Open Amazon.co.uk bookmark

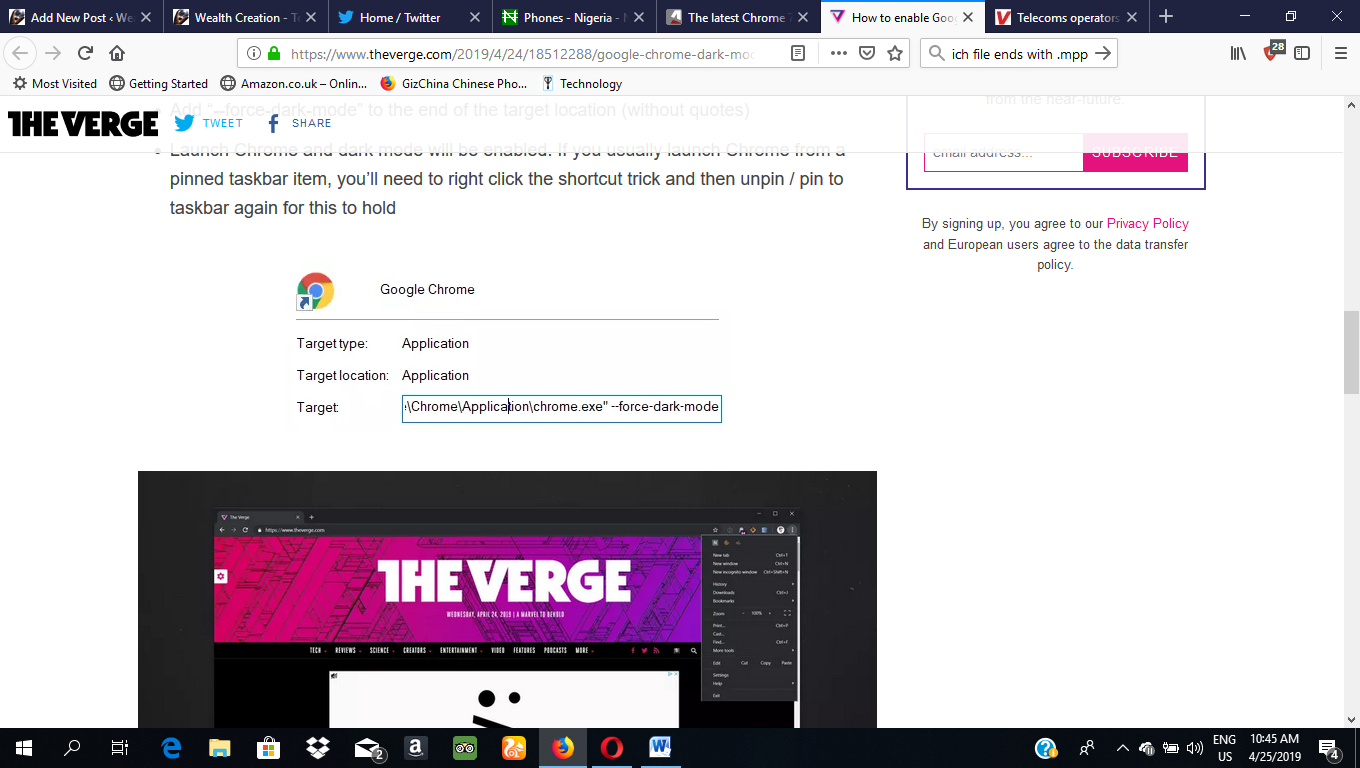(x=294, y=83)
